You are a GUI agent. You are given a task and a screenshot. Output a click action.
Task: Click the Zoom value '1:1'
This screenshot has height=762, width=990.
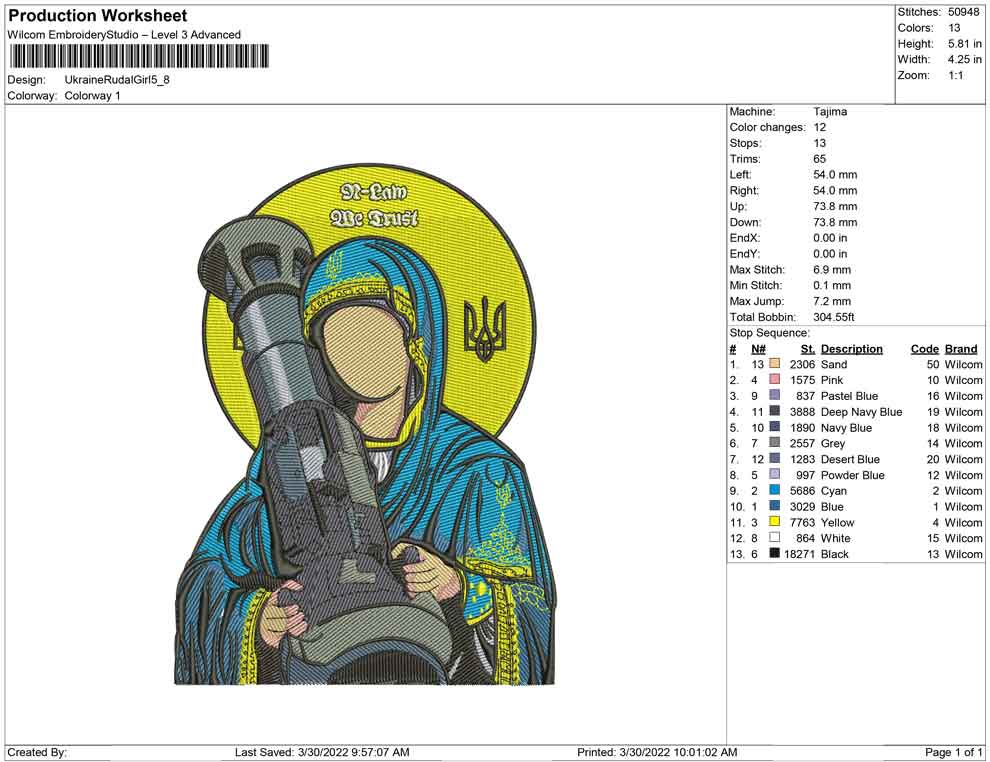pos(955,75)
